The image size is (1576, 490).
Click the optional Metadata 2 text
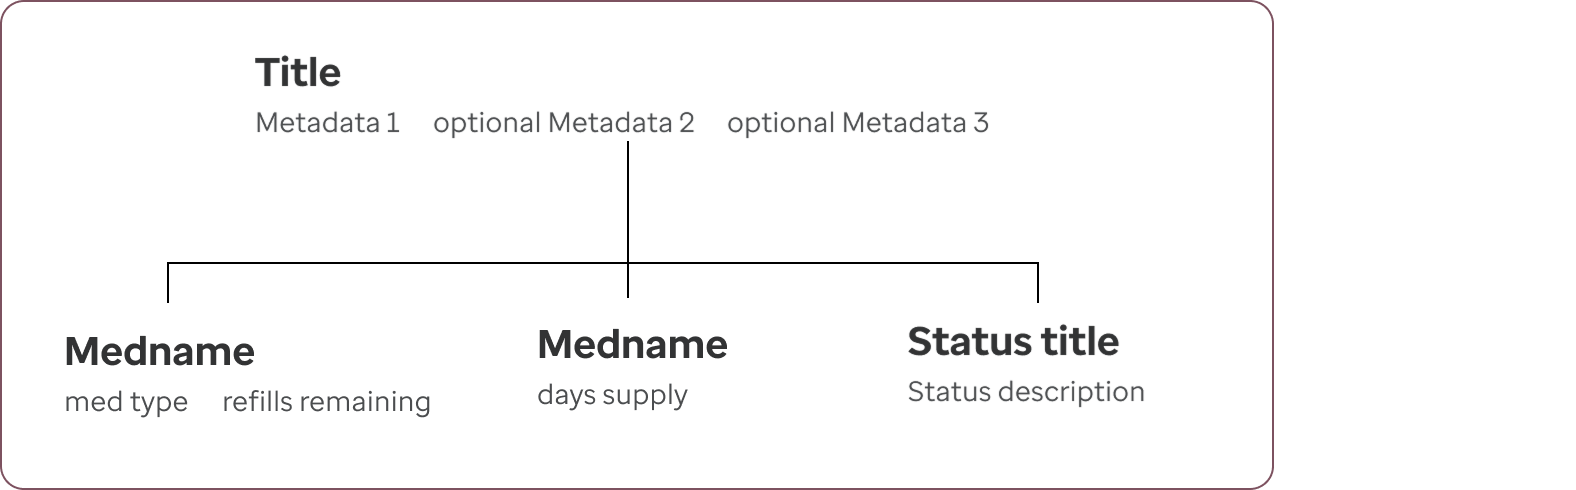[563, 123]
